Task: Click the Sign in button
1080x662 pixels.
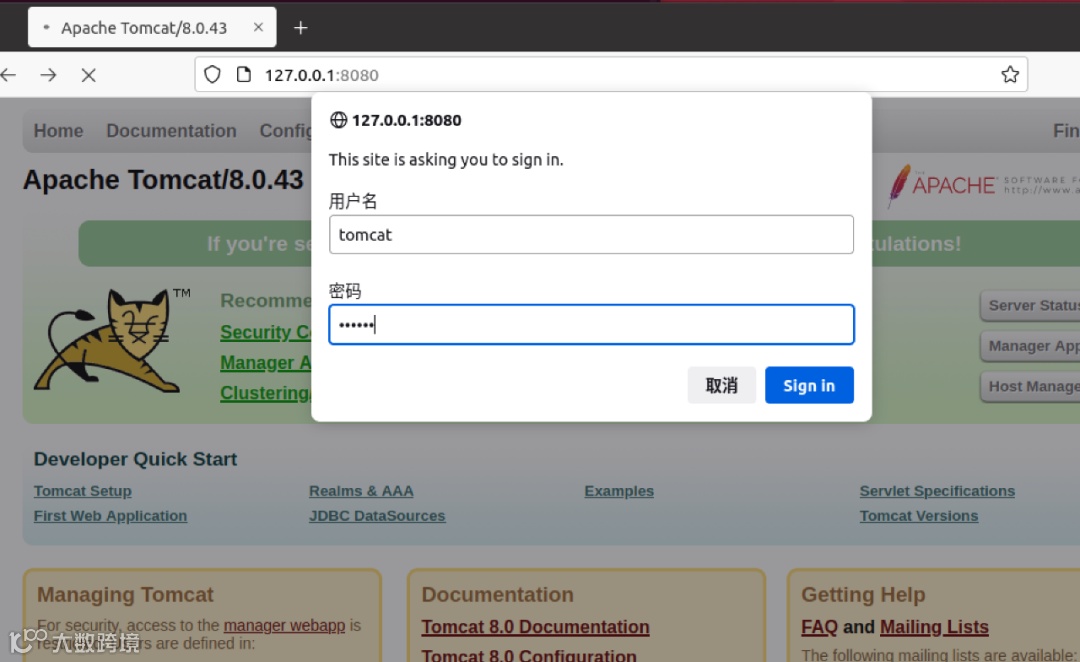Action: (x=809, y=385)
